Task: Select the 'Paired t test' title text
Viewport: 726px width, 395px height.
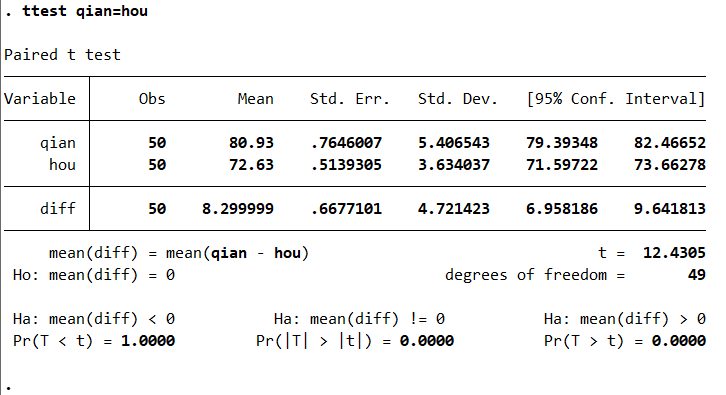Action: pos(63,55)
